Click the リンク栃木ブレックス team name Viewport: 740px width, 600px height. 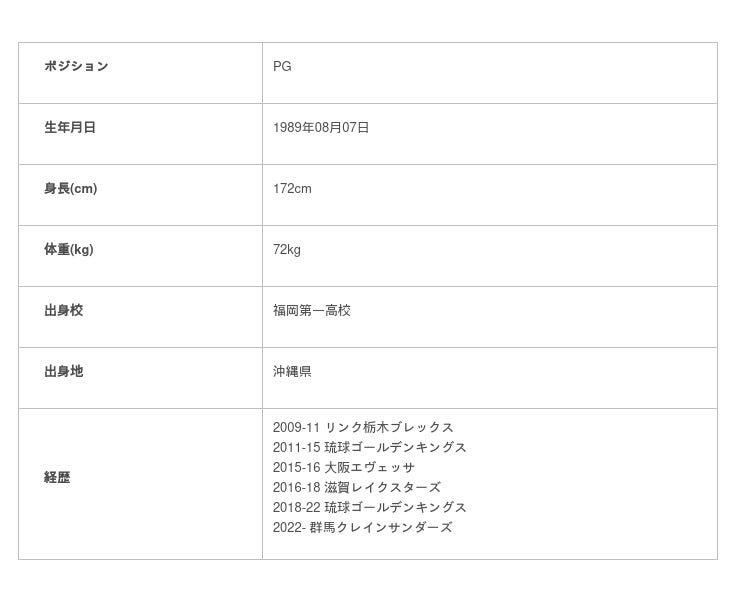389,428
